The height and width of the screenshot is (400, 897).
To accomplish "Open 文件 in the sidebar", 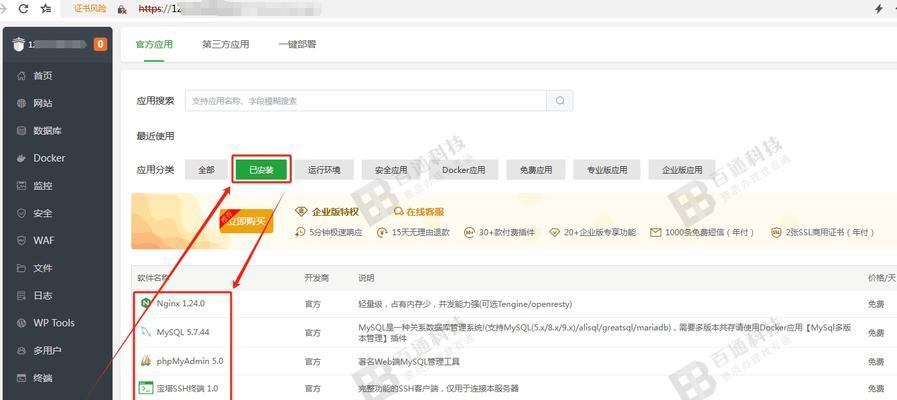I will pos(43,268).
